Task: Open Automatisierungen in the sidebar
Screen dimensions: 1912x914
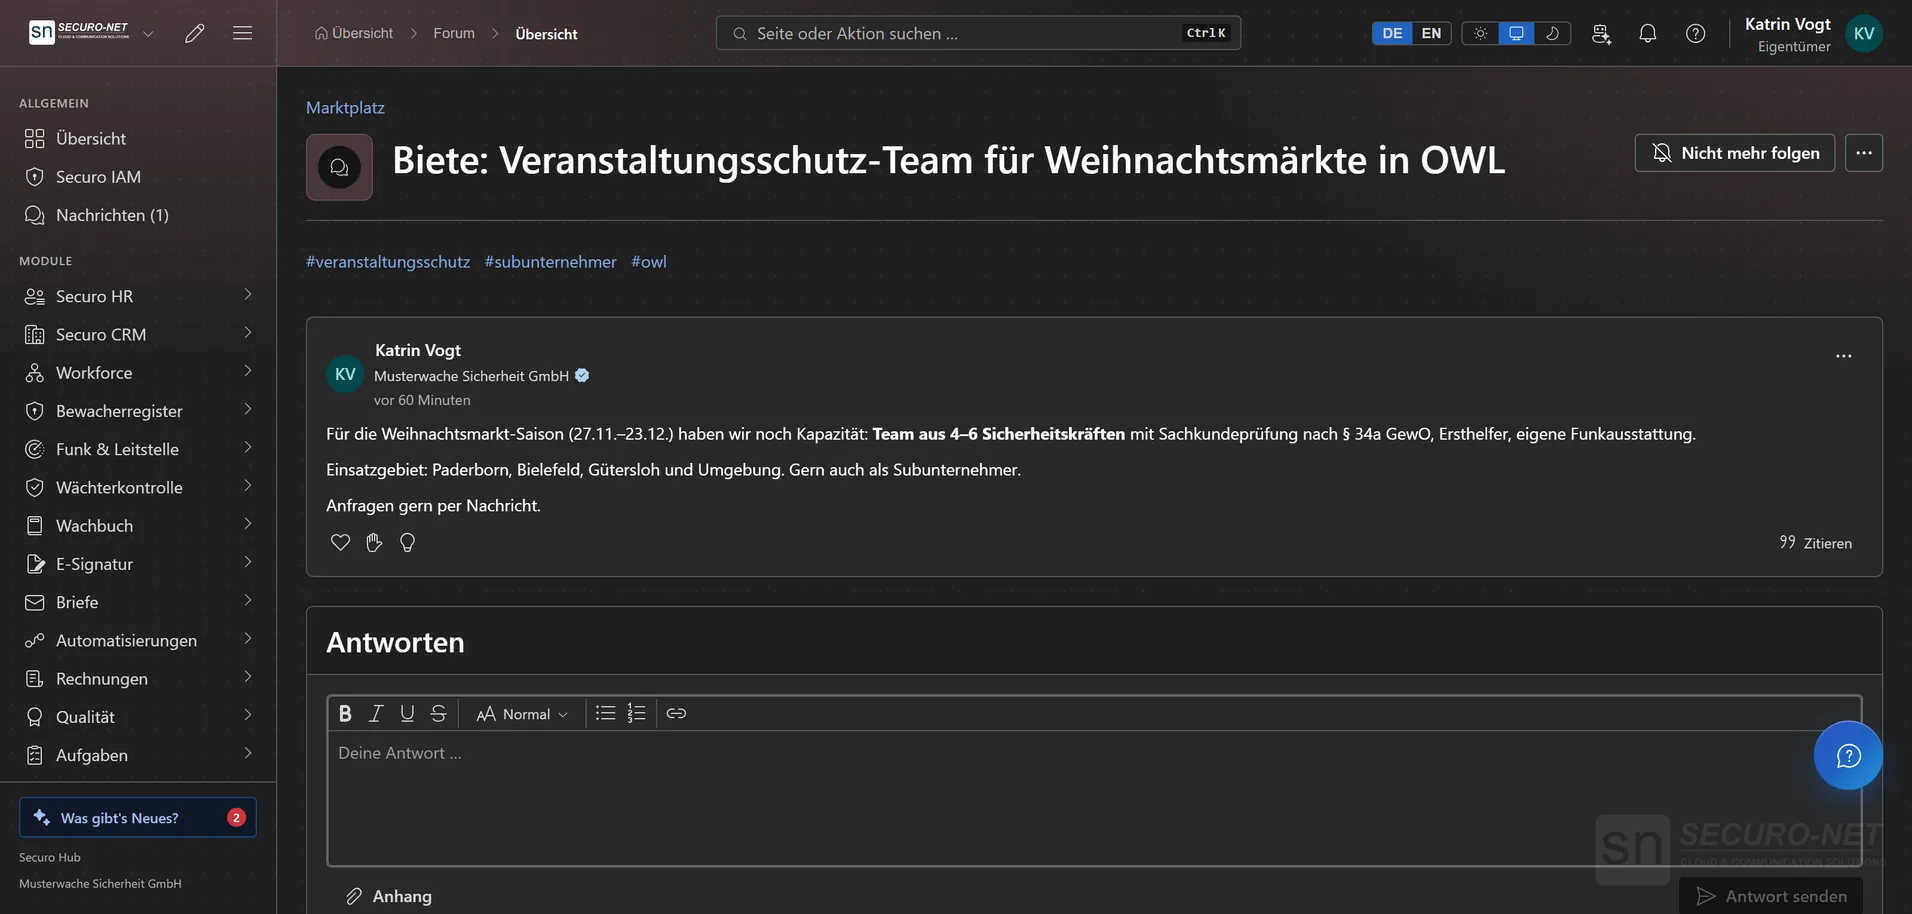Action: [x=138, y=640]
